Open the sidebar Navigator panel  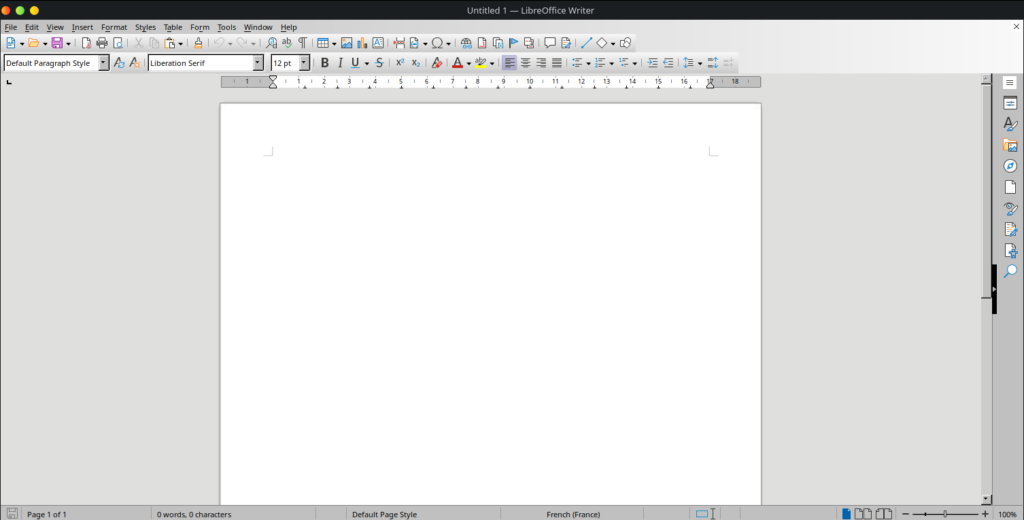coord(1010,166)
